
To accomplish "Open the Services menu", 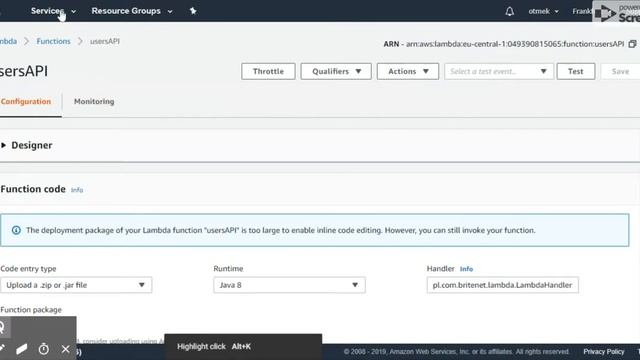I will 53,11.
